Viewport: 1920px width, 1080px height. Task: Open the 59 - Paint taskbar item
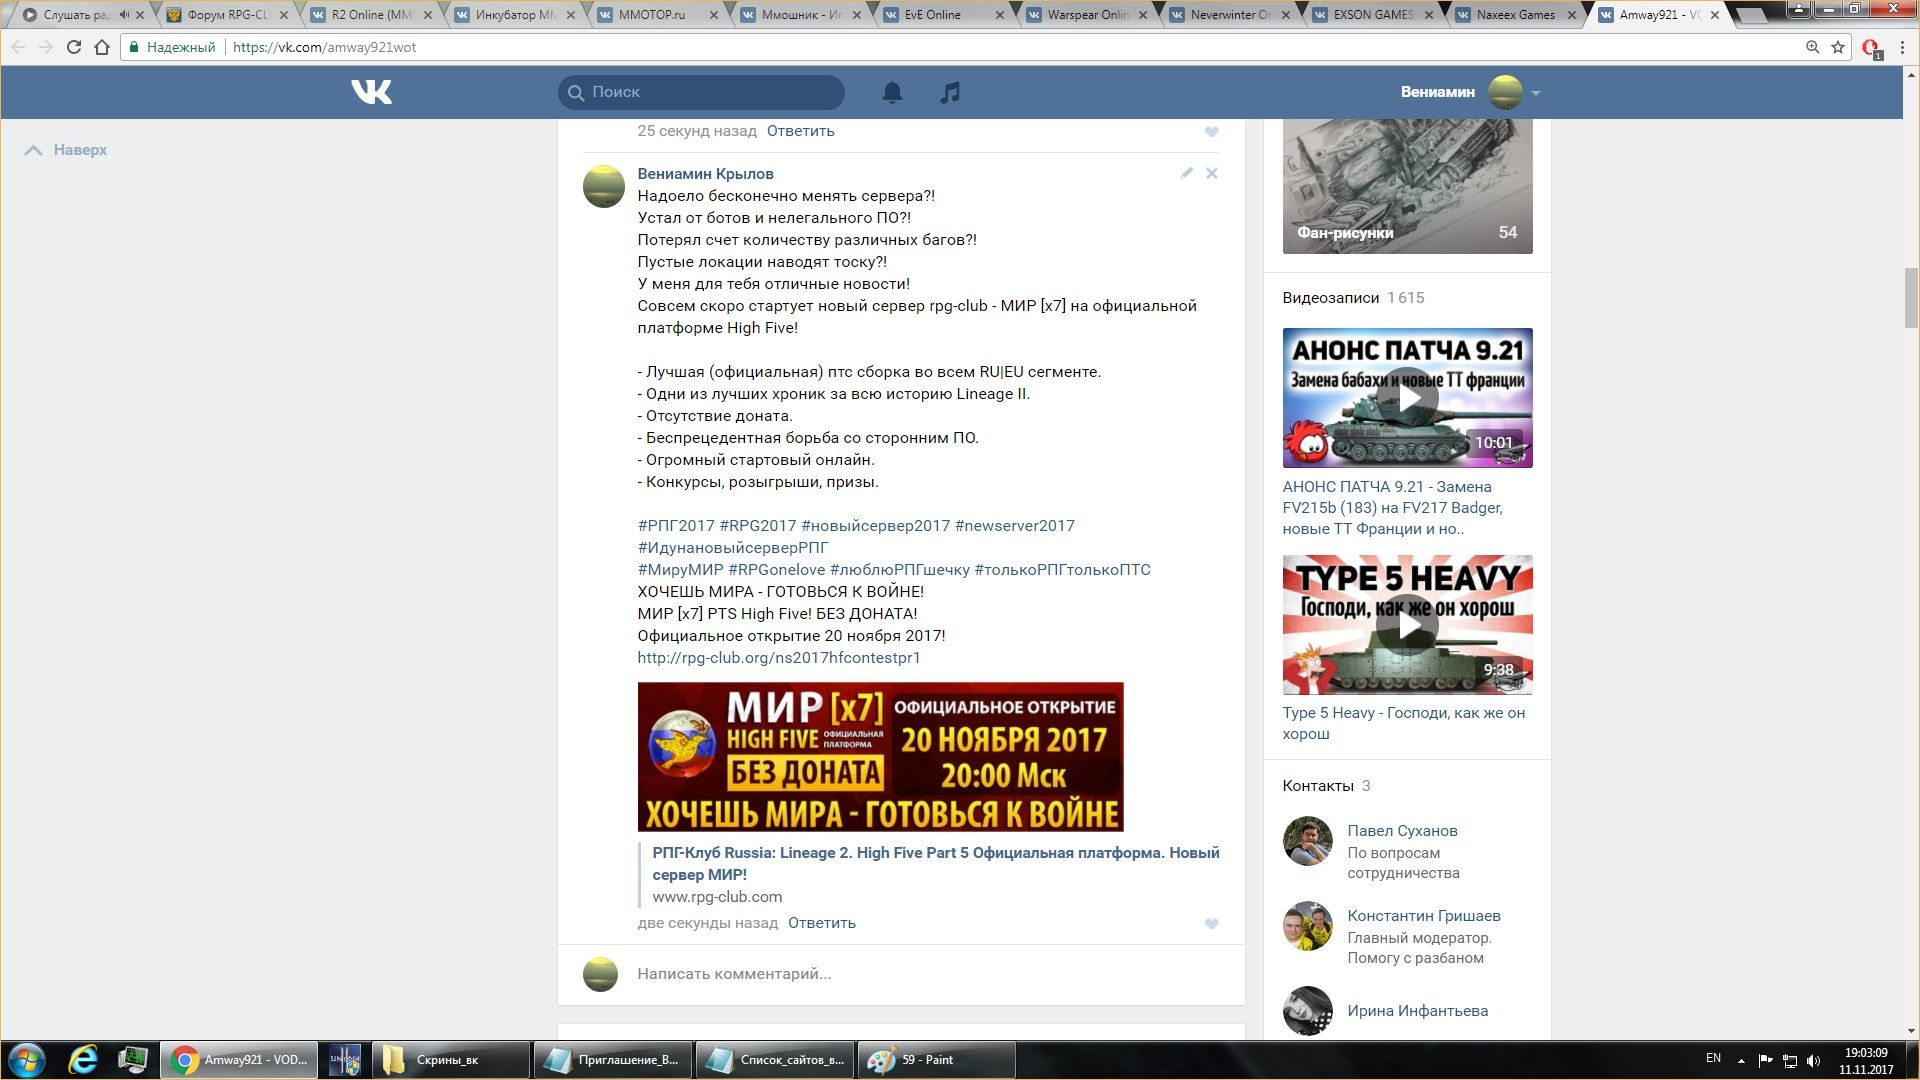(935, 1060)
